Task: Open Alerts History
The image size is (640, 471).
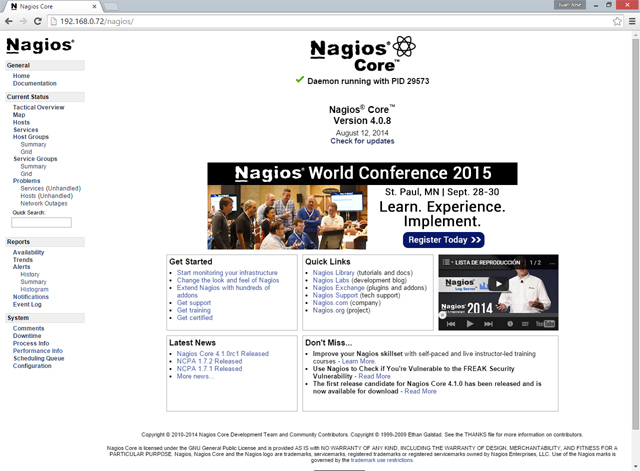Action: [x=30, y=274]
